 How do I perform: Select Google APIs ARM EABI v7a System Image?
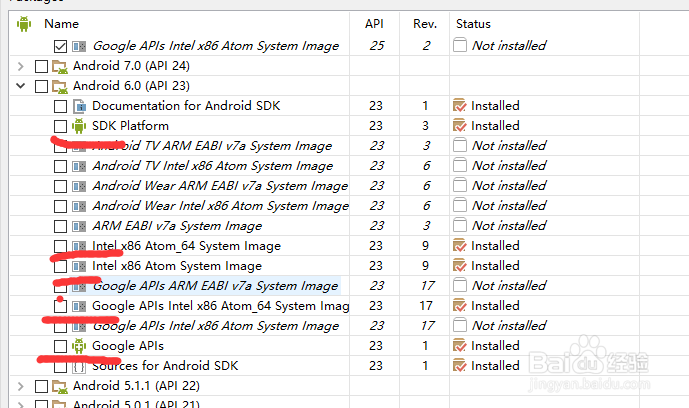(216, 286)
